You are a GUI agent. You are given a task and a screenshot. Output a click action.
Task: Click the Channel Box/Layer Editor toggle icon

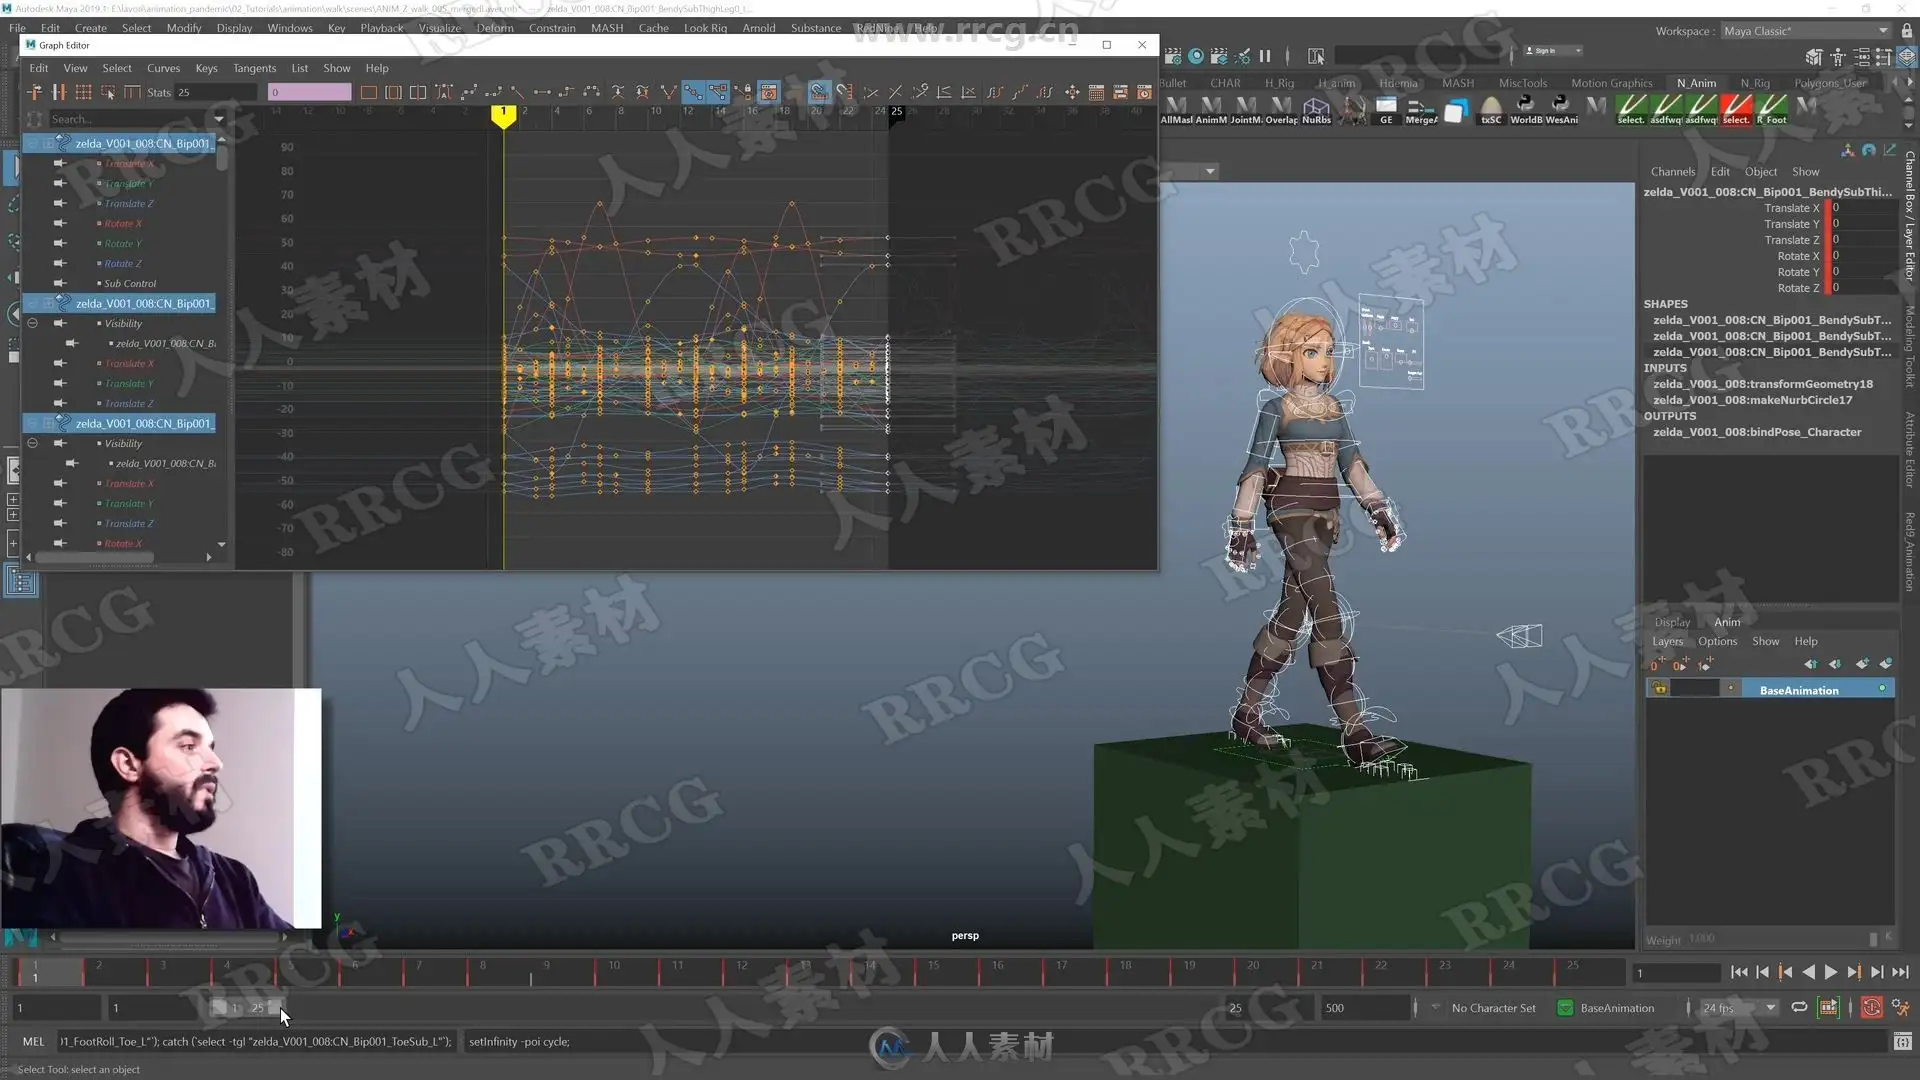[1908, 57]
